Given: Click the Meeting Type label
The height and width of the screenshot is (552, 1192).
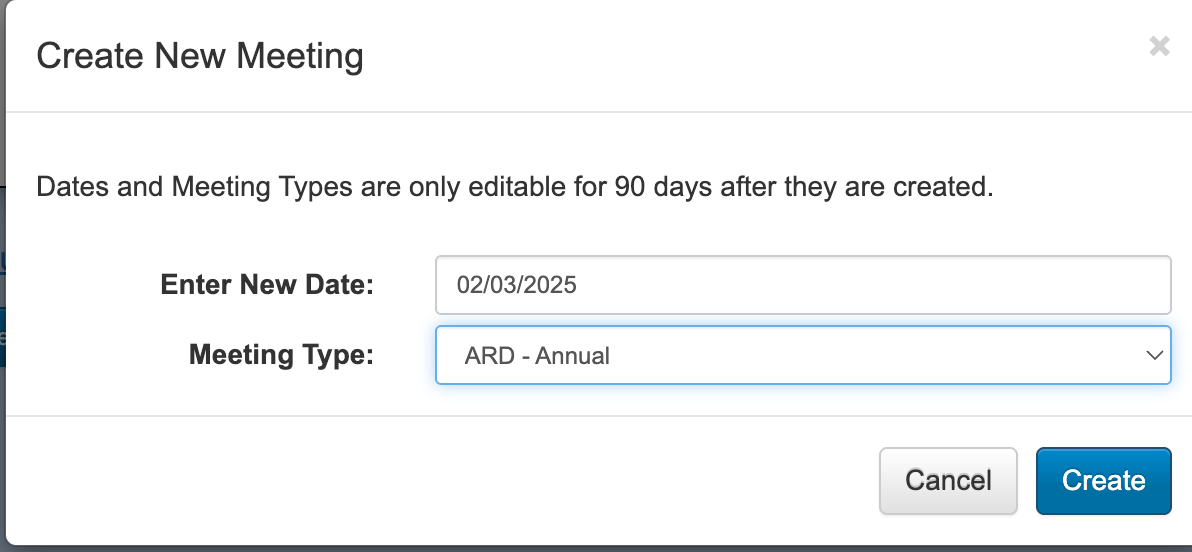Looking at the screenshot, I should click(281, 354).
